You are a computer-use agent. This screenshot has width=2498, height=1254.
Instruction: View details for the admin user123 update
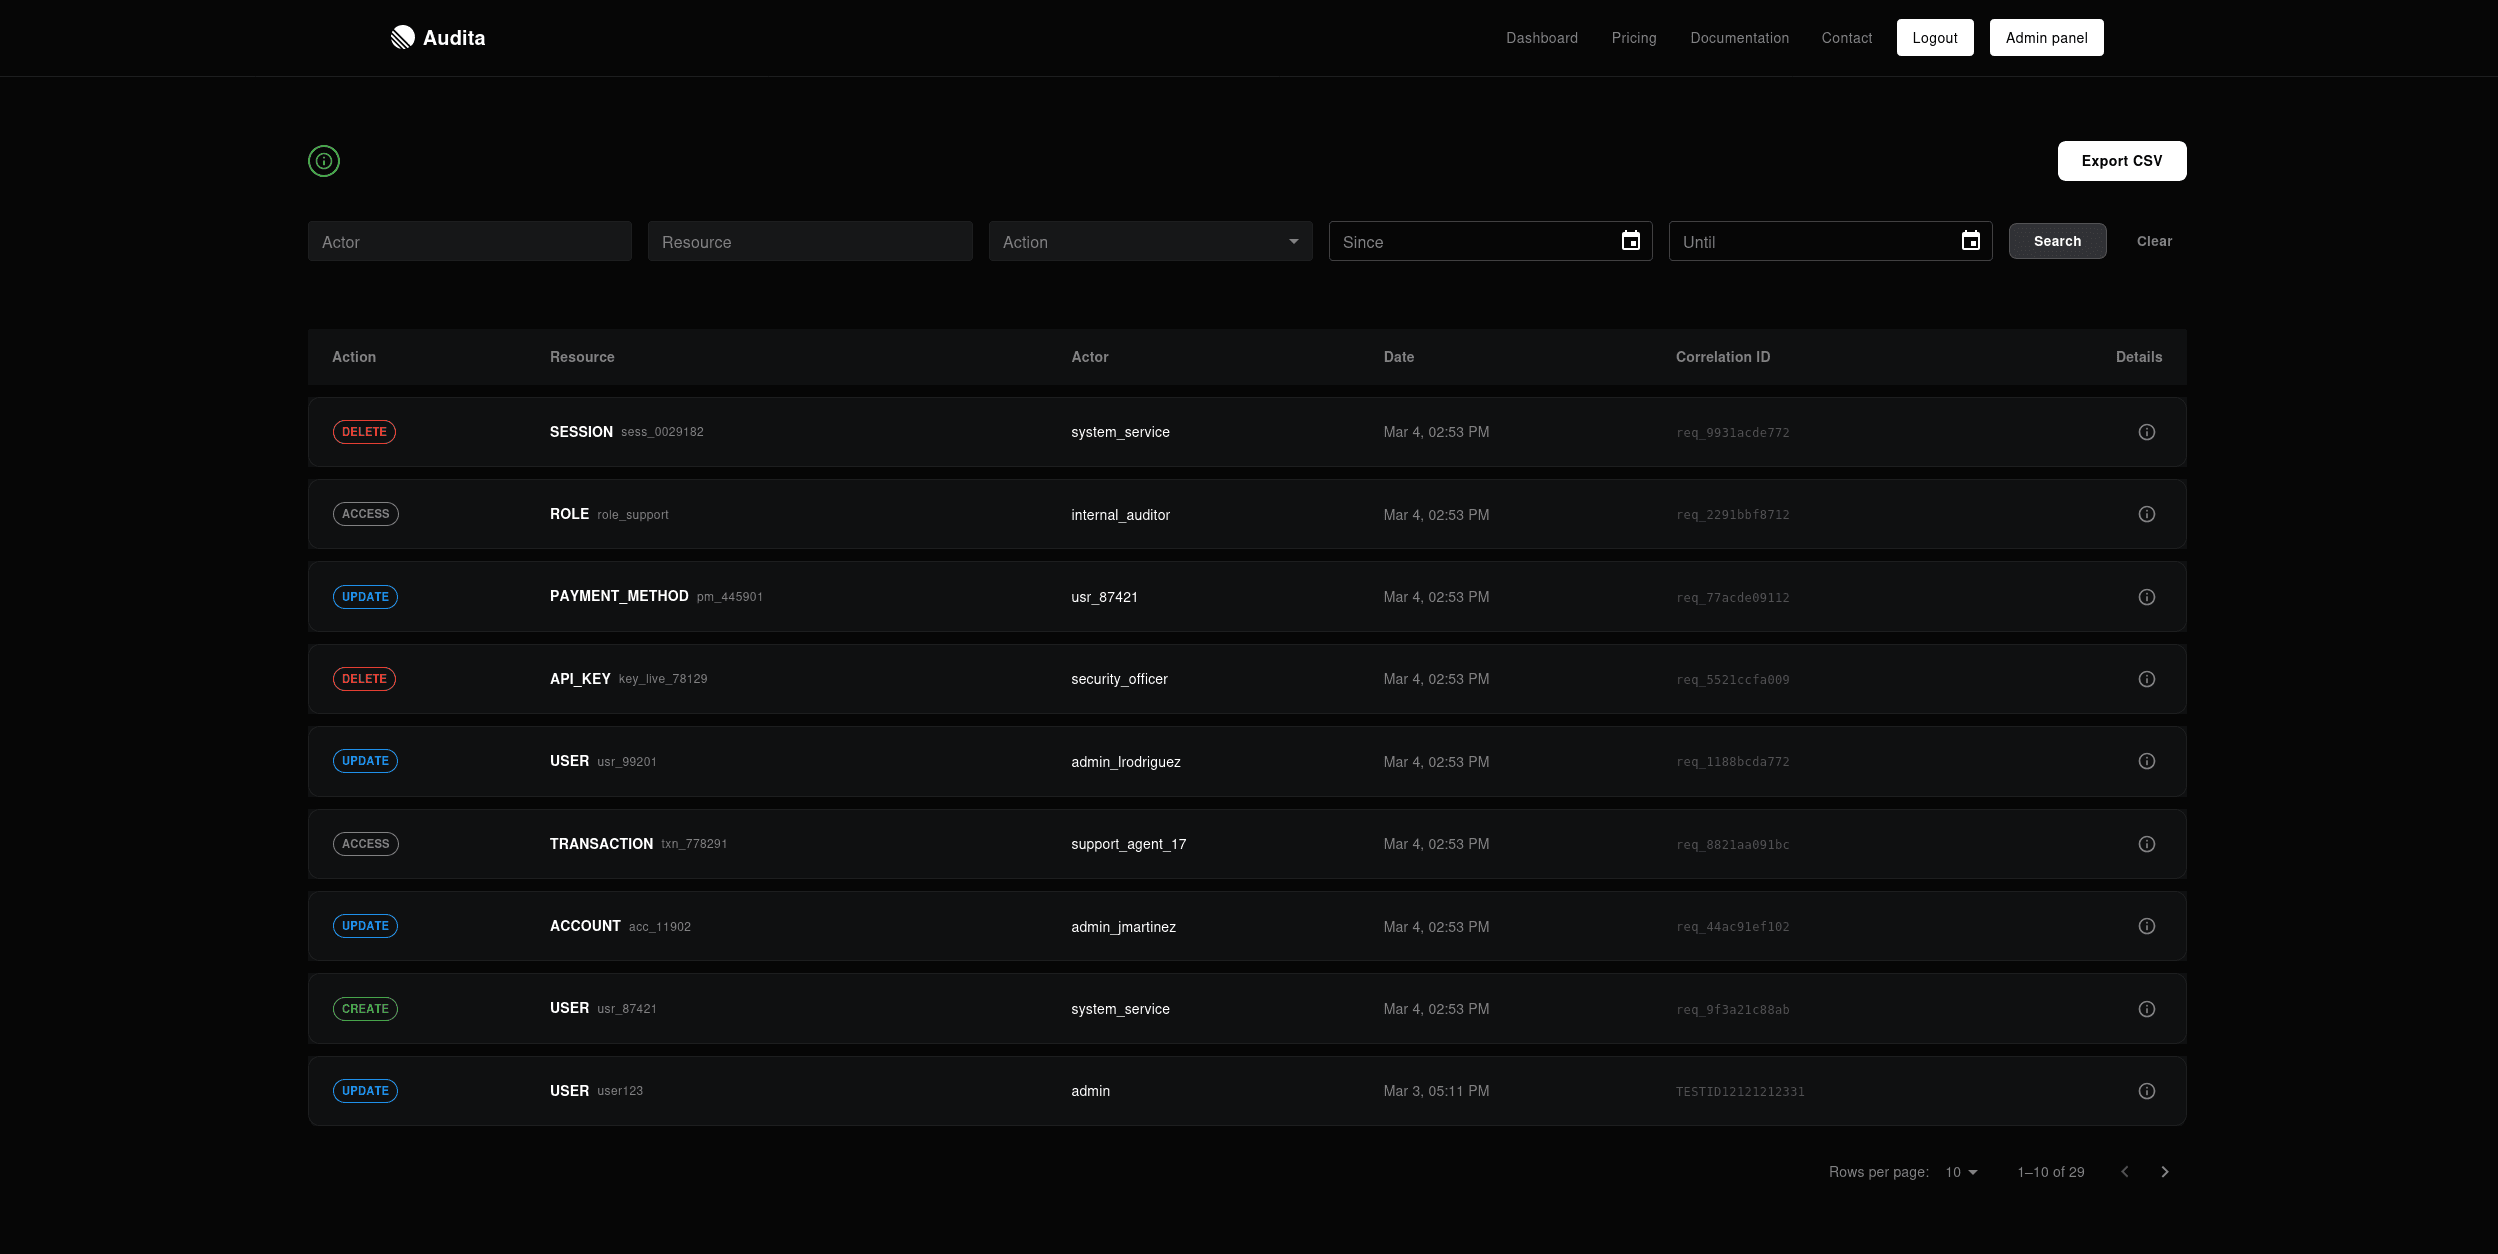[x=2147, y=1090]
